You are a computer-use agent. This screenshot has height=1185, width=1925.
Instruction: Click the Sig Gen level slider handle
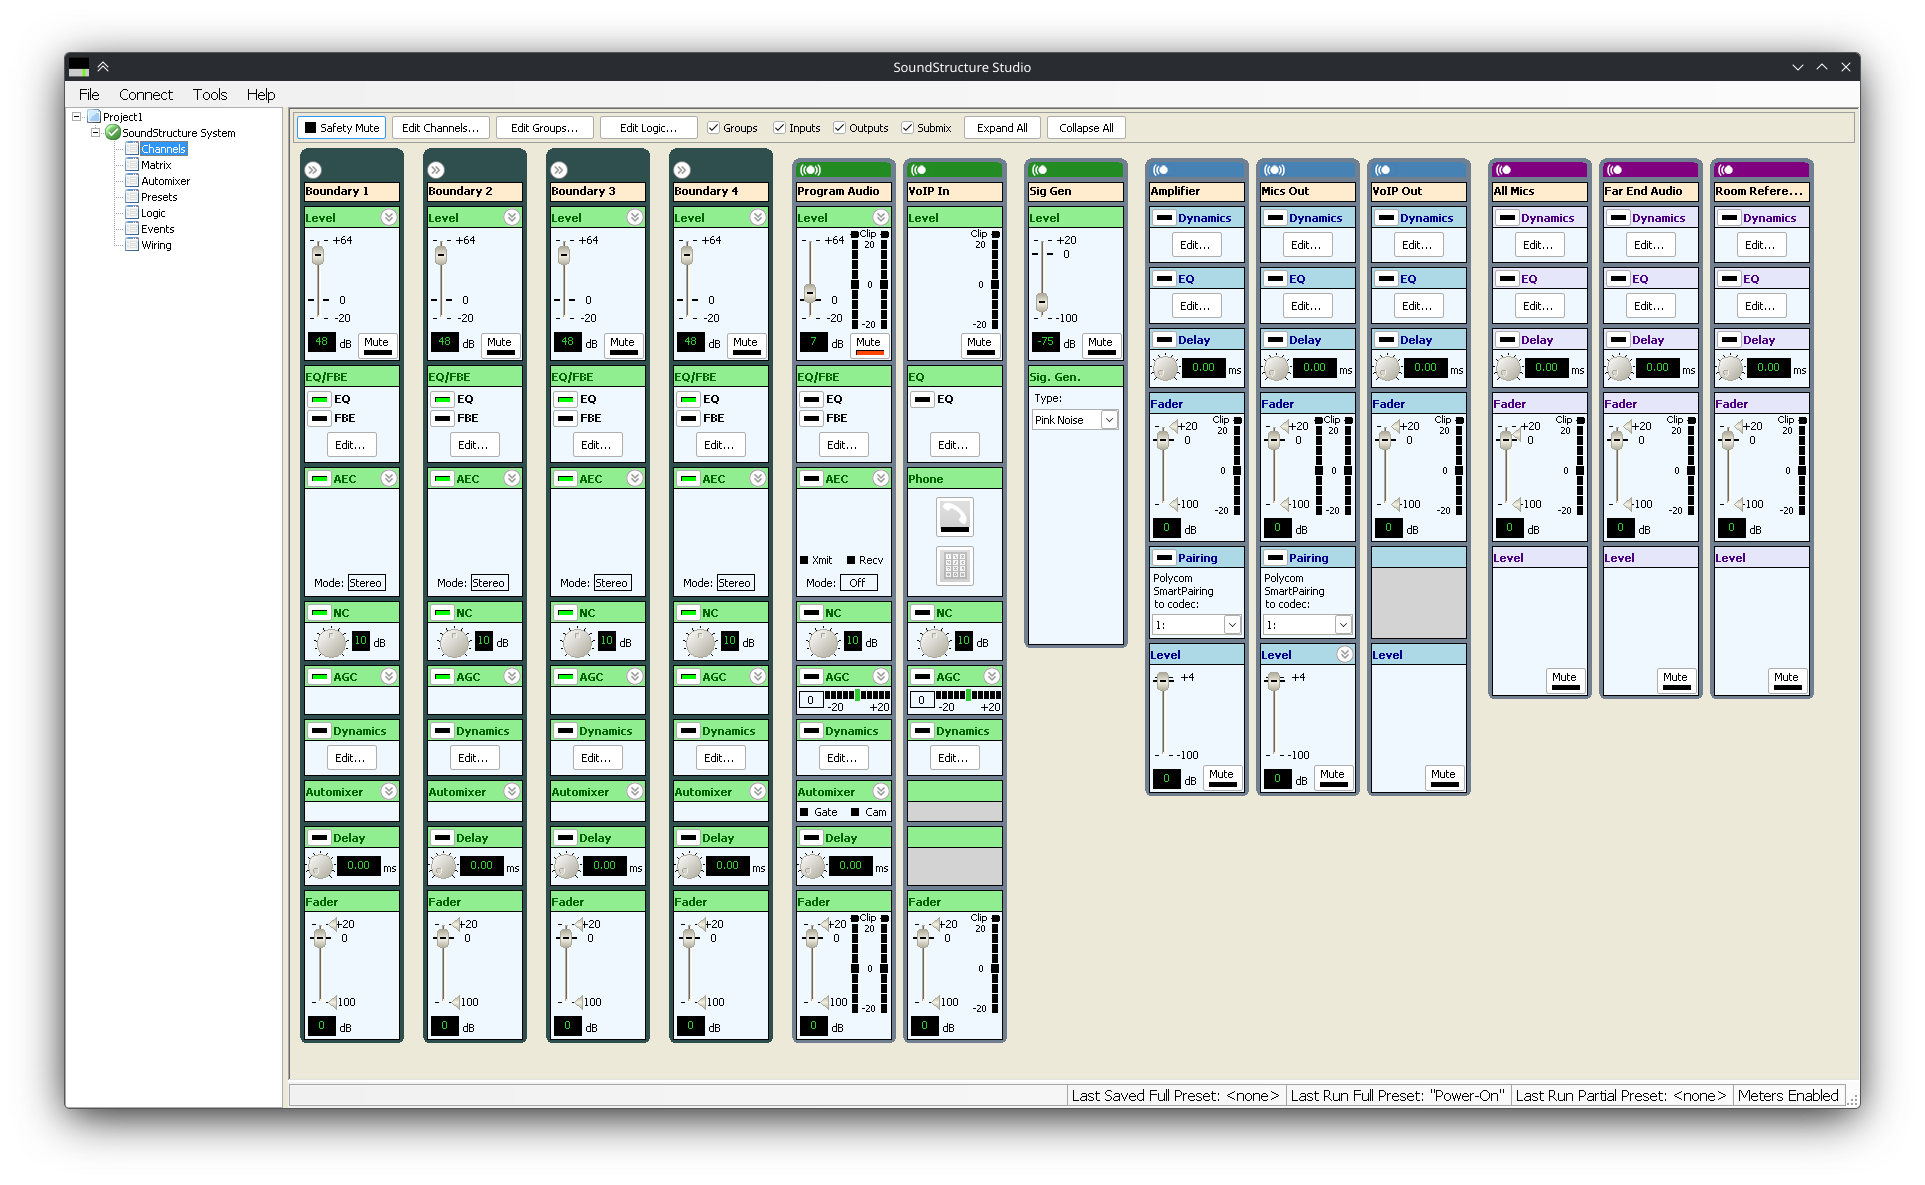click(1041, 301)
